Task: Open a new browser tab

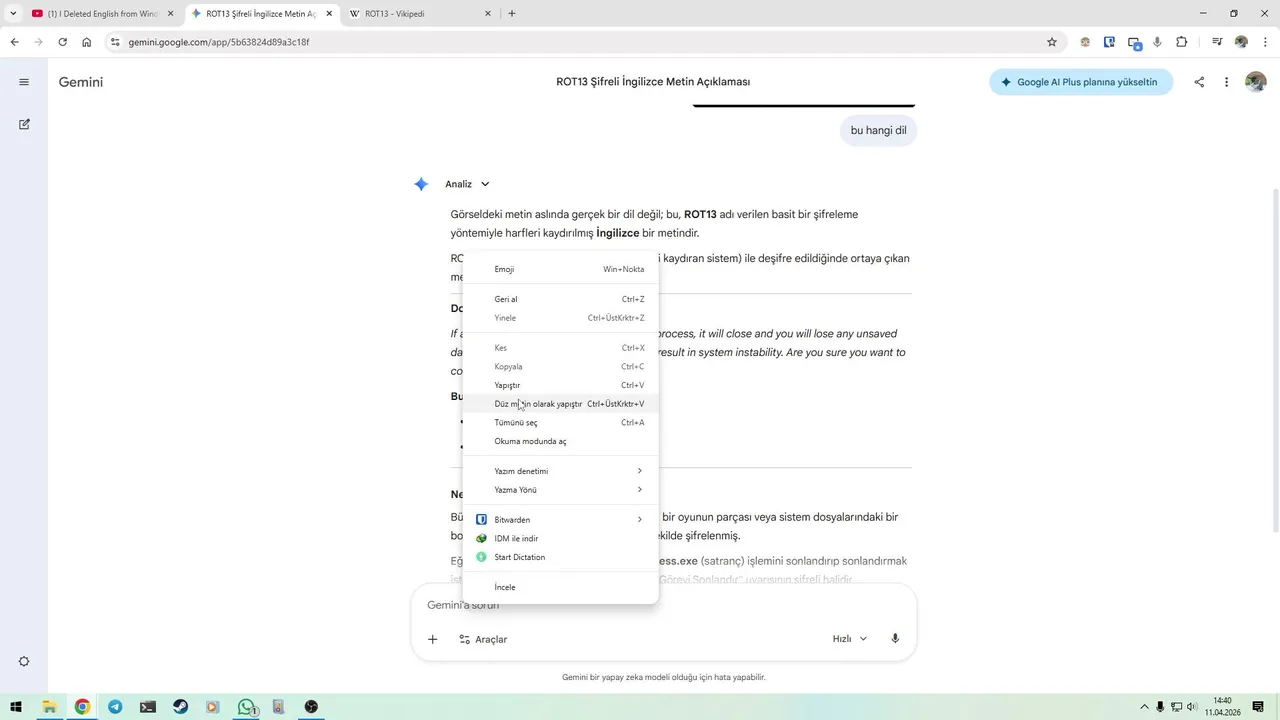Action: pos(512,14)
